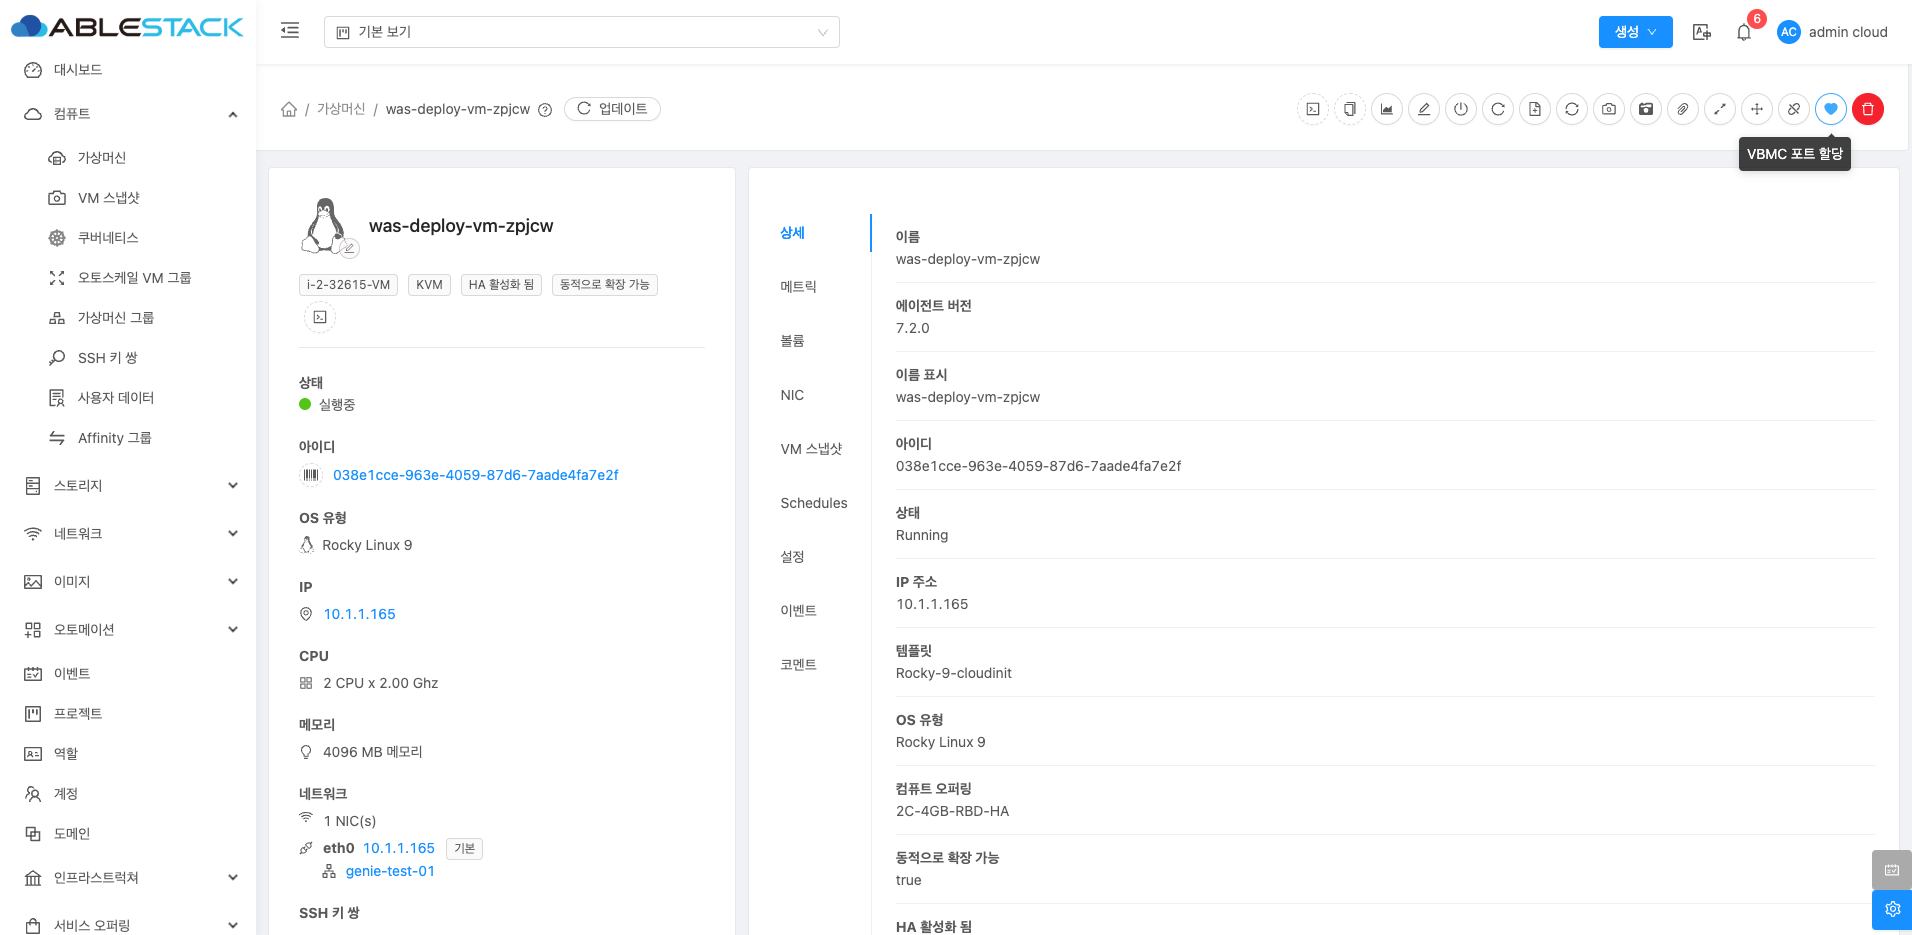Select VM 스냅샷 in the sidebar
The image size is (1912, 935).
[108, 198]
